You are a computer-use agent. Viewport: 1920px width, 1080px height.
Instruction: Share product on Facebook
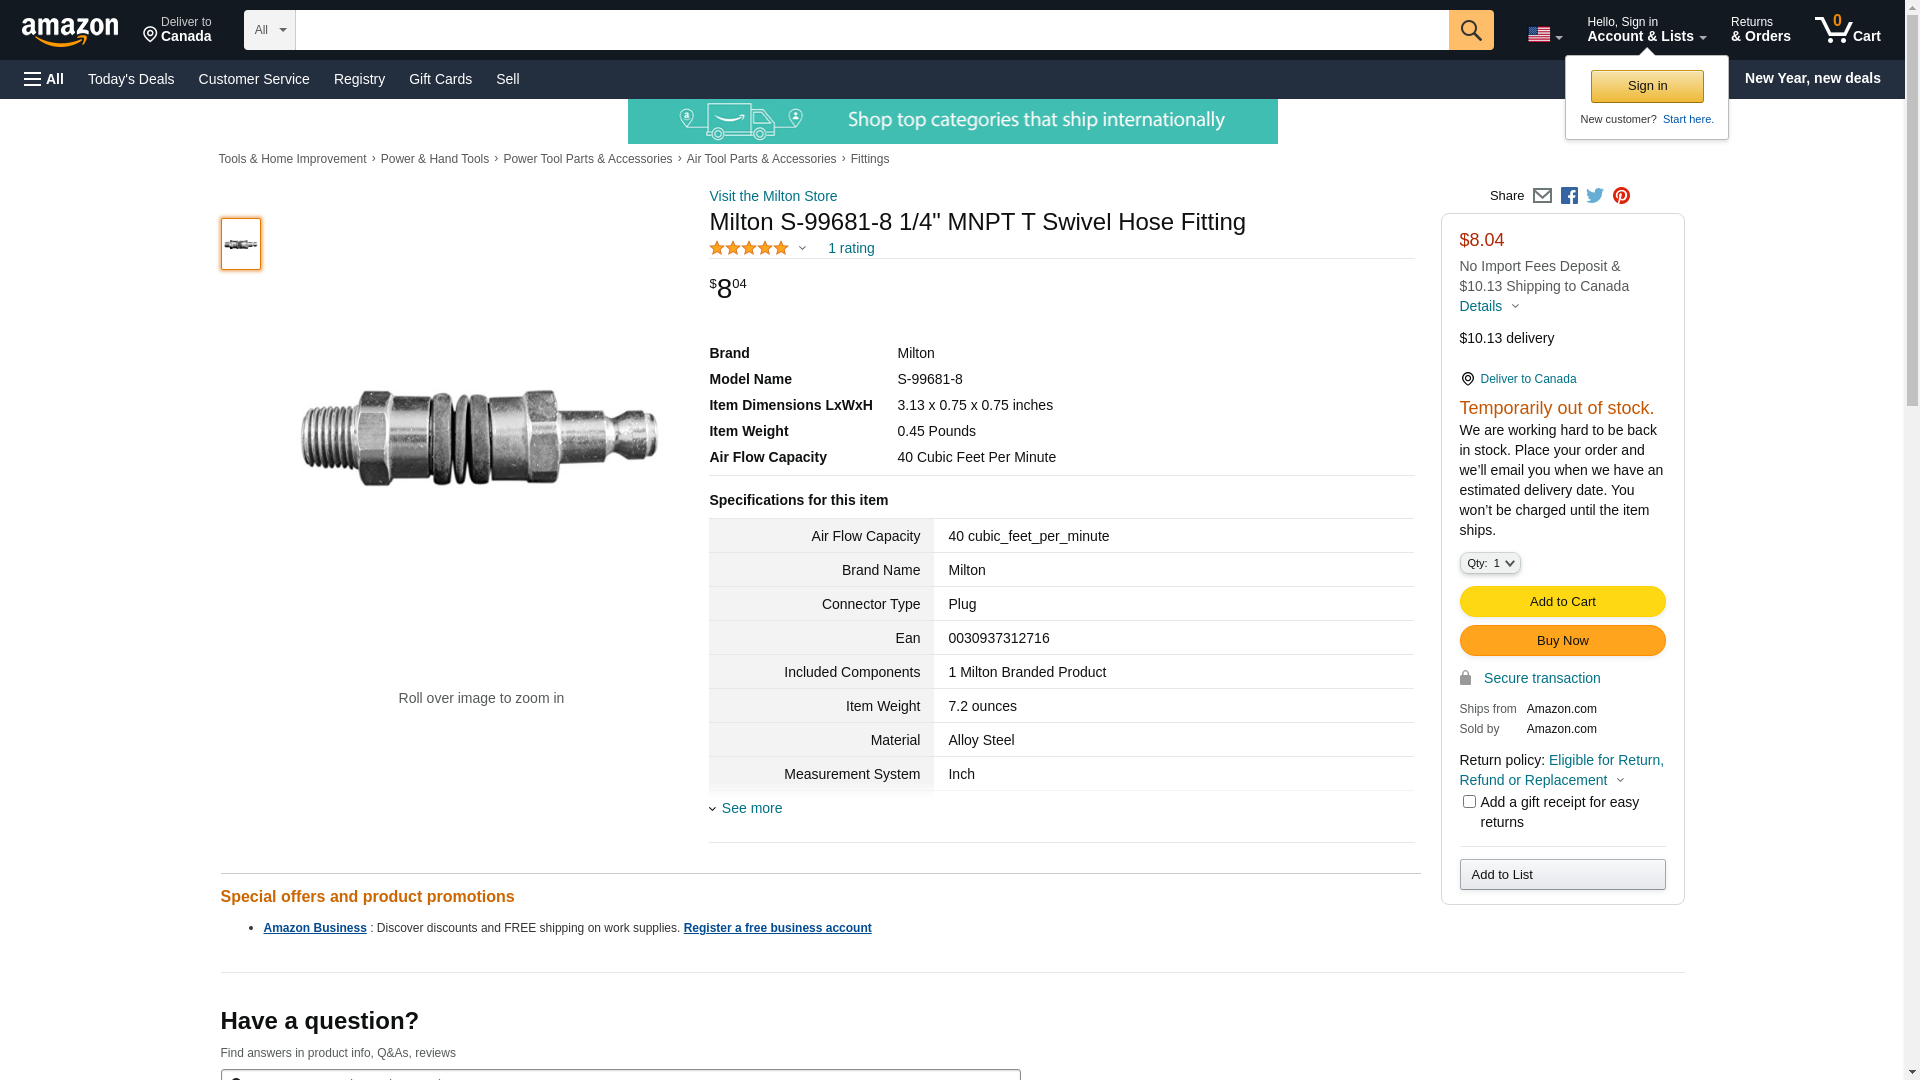pyautogui.click(x=1569, y=196)
